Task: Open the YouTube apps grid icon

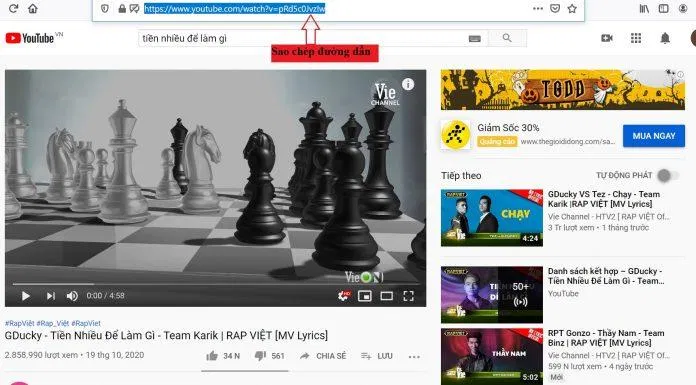Action: pyautogui.click(x=636, y=38)
